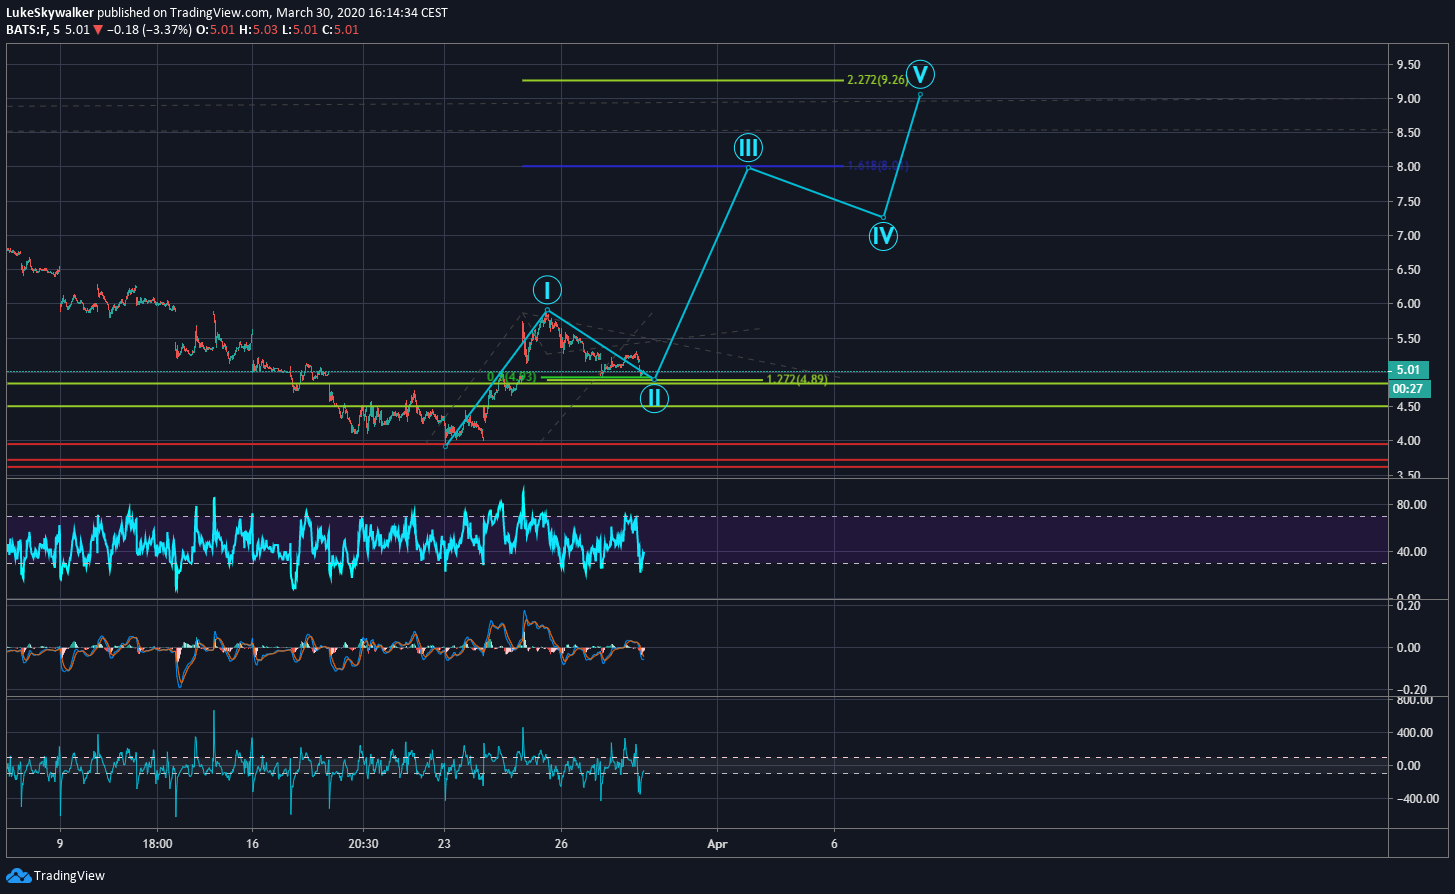This screenshot has height=894, width=1455.
Task: Click the 80.00 RSI axis label
Action: coord(1412,505)
